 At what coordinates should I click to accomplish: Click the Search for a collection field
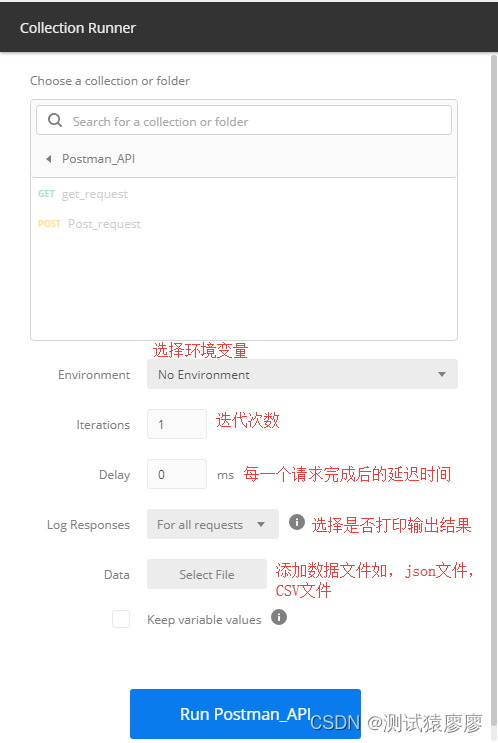(244, 120)
